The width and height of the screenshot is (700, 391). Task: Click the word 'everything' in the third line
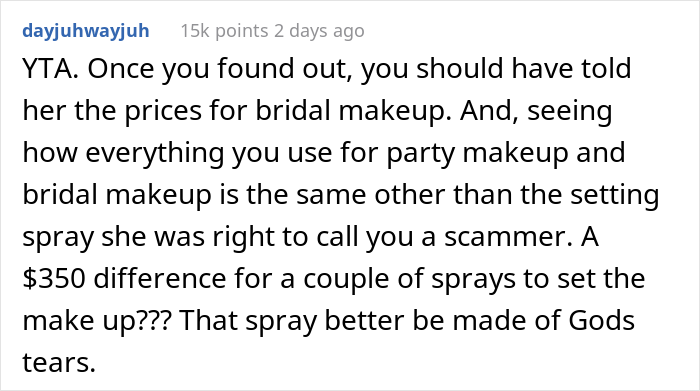pos(155,153)
